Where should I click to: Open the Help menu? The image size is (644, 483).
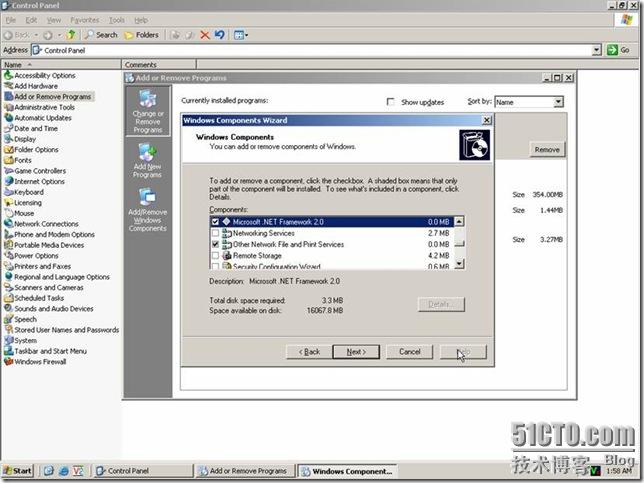[x=141, y=20]
